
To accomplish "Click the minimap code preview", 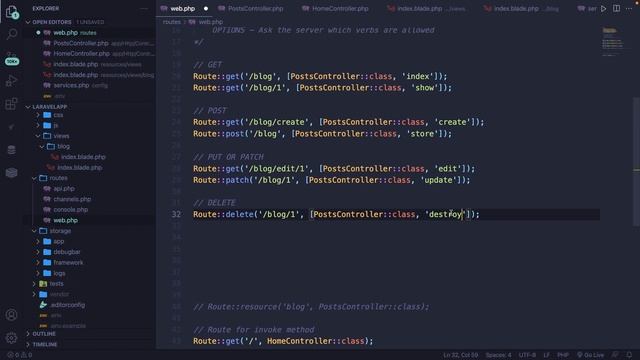I will pyautogui.click(x=612, y=41).
